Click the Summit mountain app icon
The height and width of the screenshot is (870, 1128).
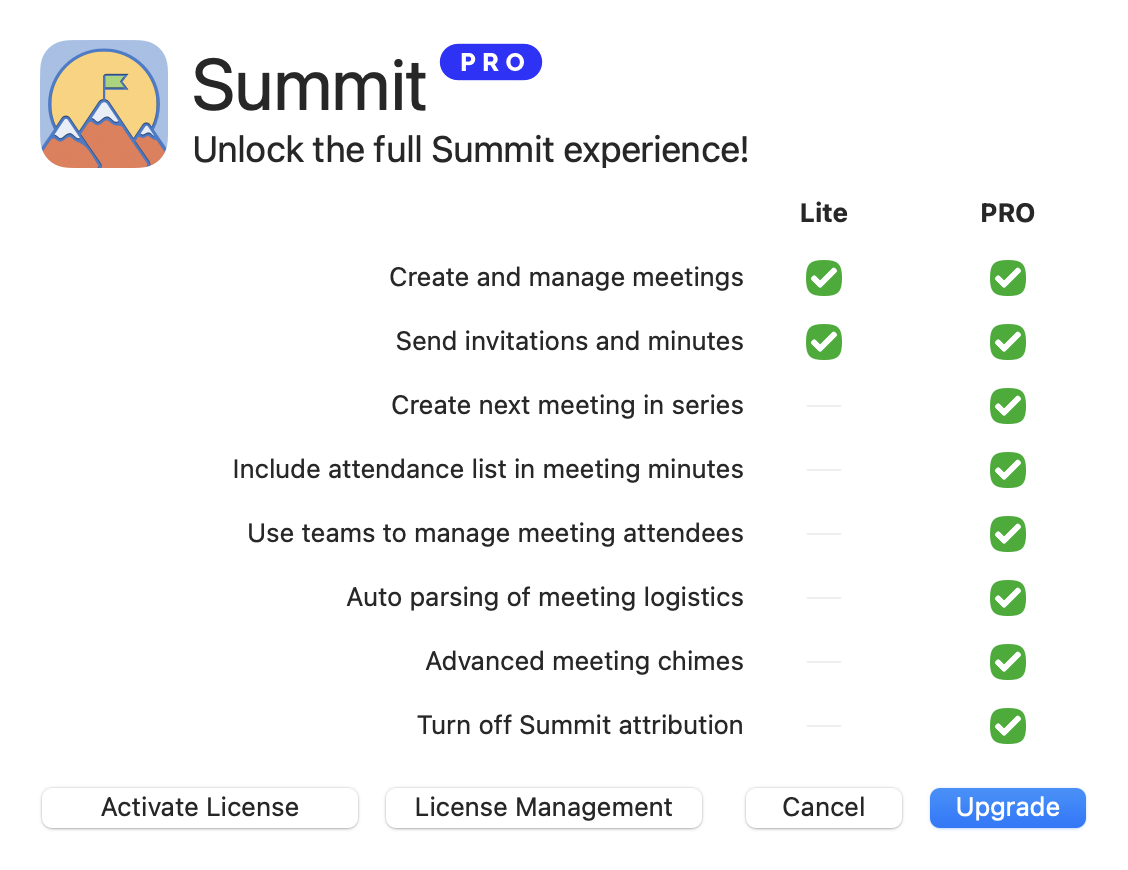click(104, 104)
